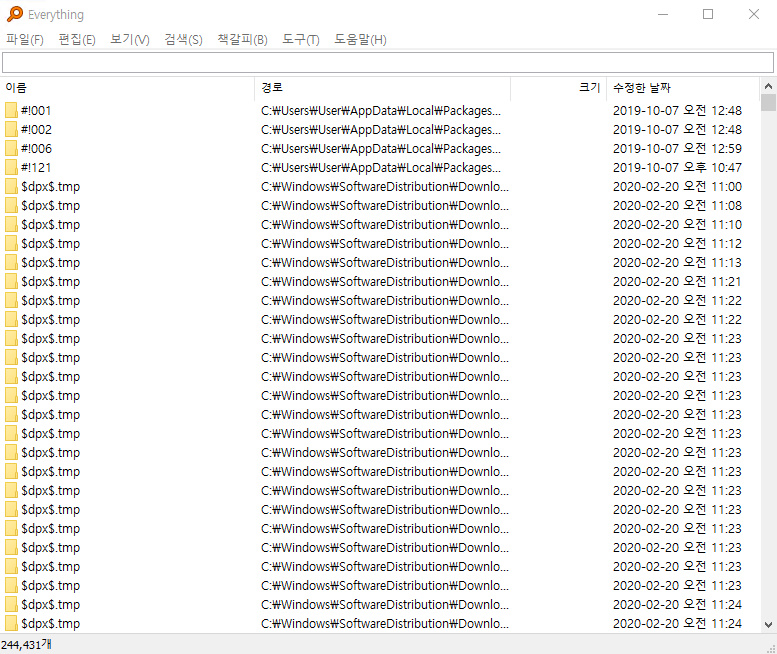The width and height of the screenshot is (777, 654).
Task: Click the Packages path of #!121
Action: (381, 167)
